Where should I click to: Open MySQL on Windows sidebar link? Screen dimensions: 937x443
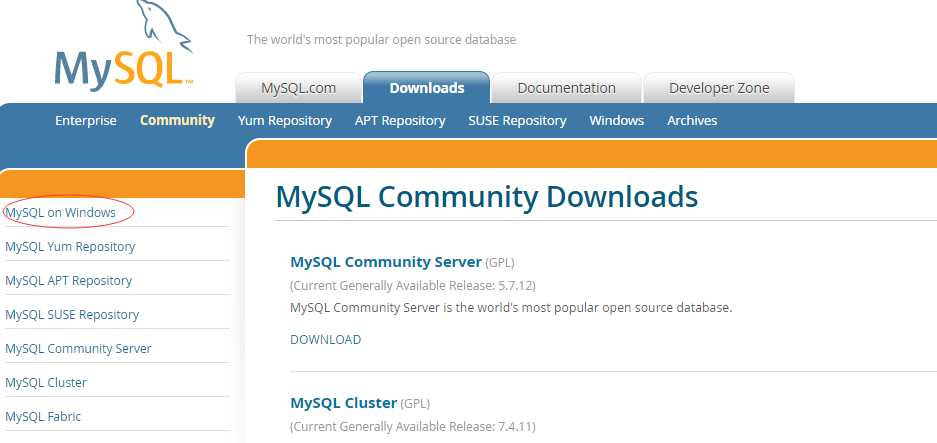pyautogui.click(x=60, y=212)
